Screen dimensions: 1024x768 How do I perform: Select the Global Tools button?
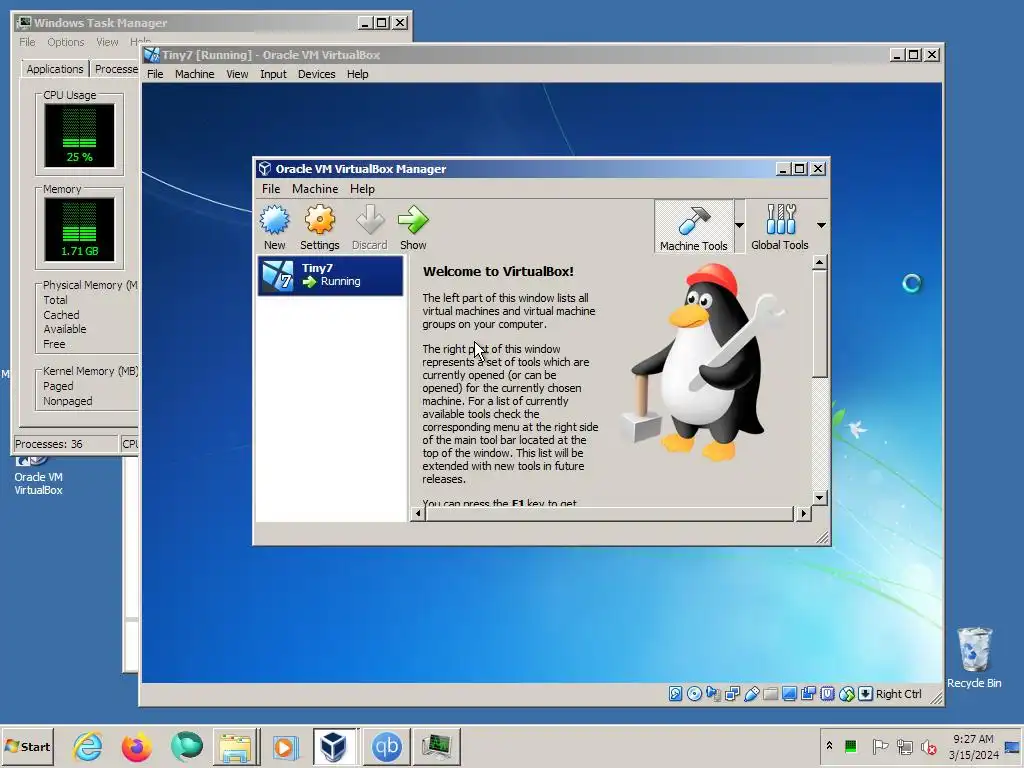pyautogui.click(x=780, y=227)
